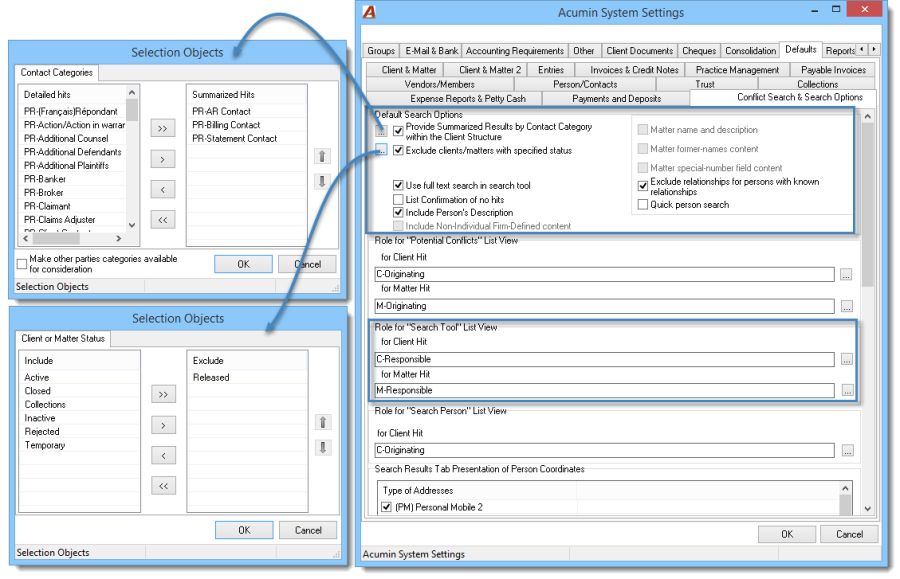The height and width of the screenshot is (579, 900).
Task: Move Exclude list item up
Action: tap(323, 422)
